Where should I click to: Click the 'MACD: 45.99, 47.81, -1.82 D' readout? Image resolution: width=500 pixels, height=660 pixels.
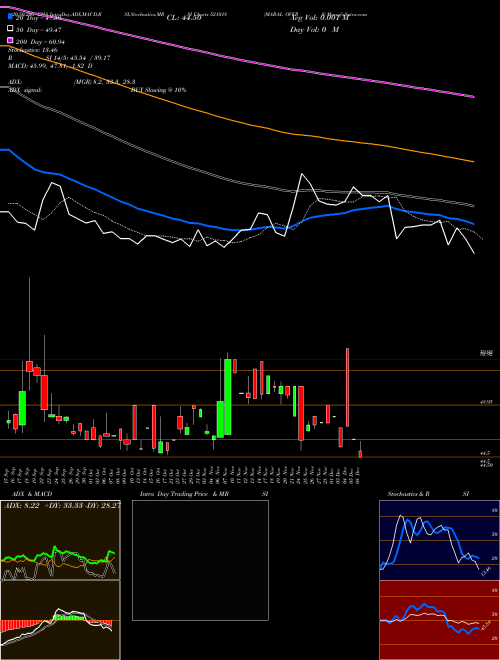pyautogui.click(x=51, y=66)
